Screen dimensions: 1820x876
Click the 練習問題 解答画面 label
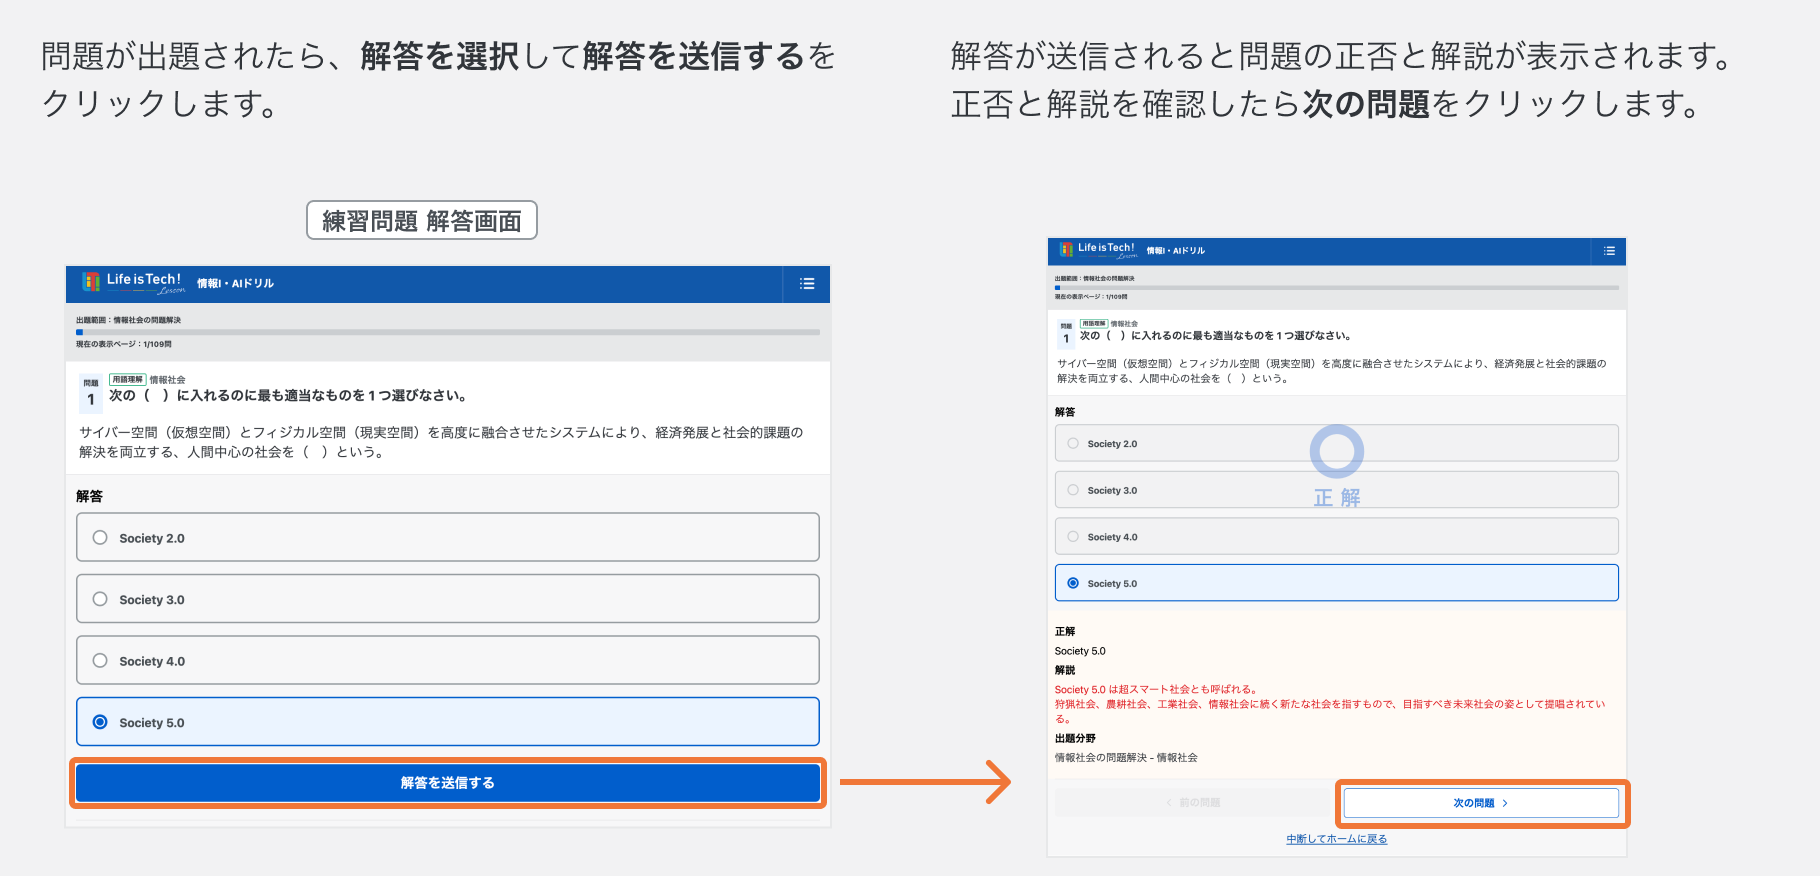(422, 220)
